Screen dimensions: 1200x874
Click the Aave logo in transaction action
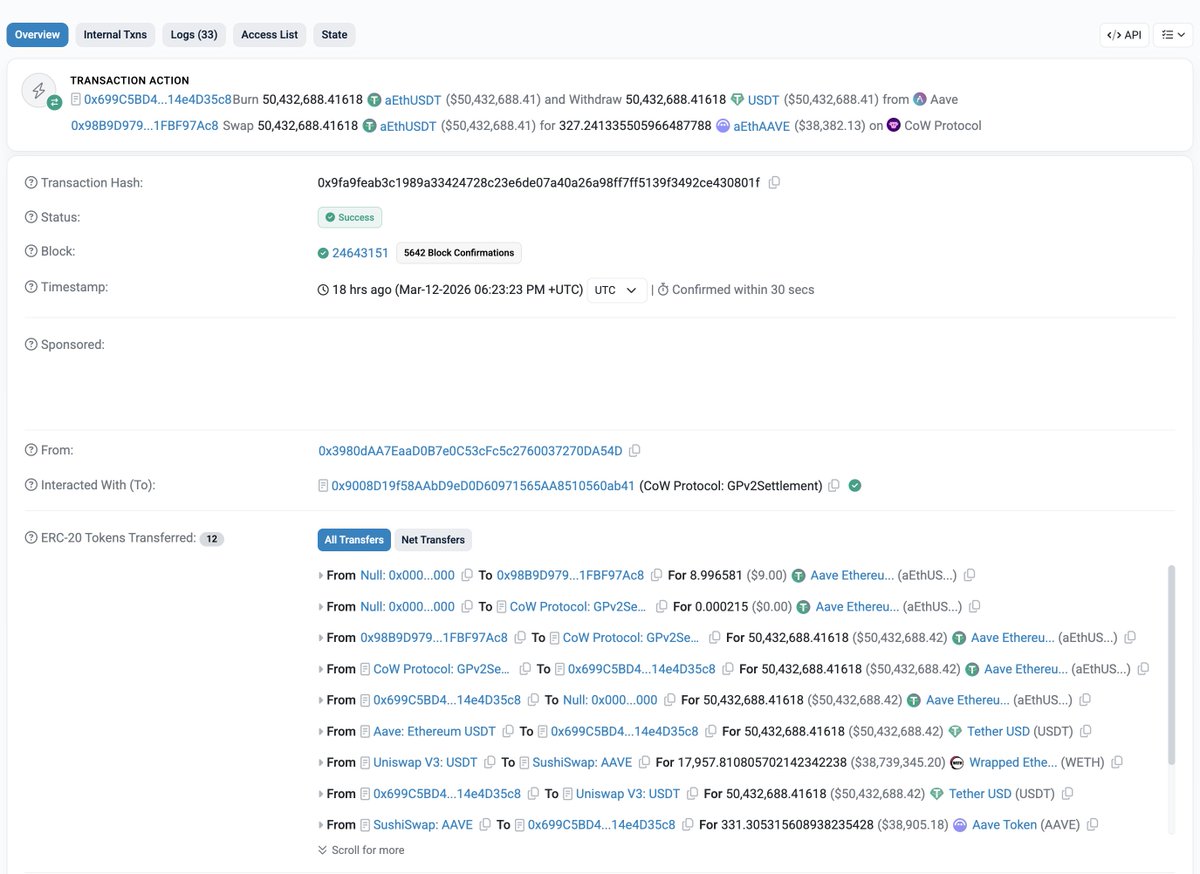(x=921, y=100)
